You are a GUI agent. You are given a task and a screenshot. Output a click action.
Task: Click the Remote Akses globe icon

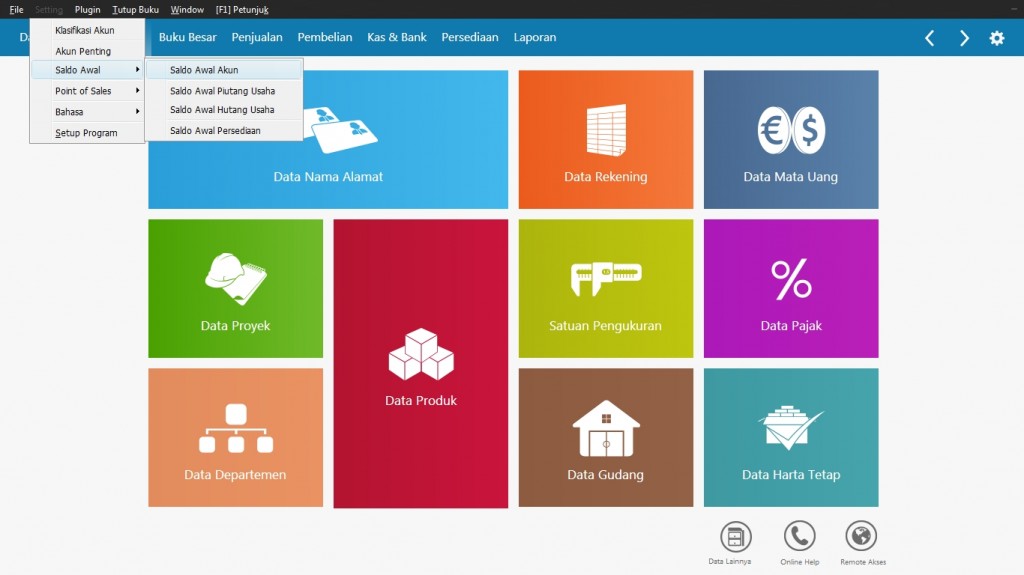click(861, 537)
